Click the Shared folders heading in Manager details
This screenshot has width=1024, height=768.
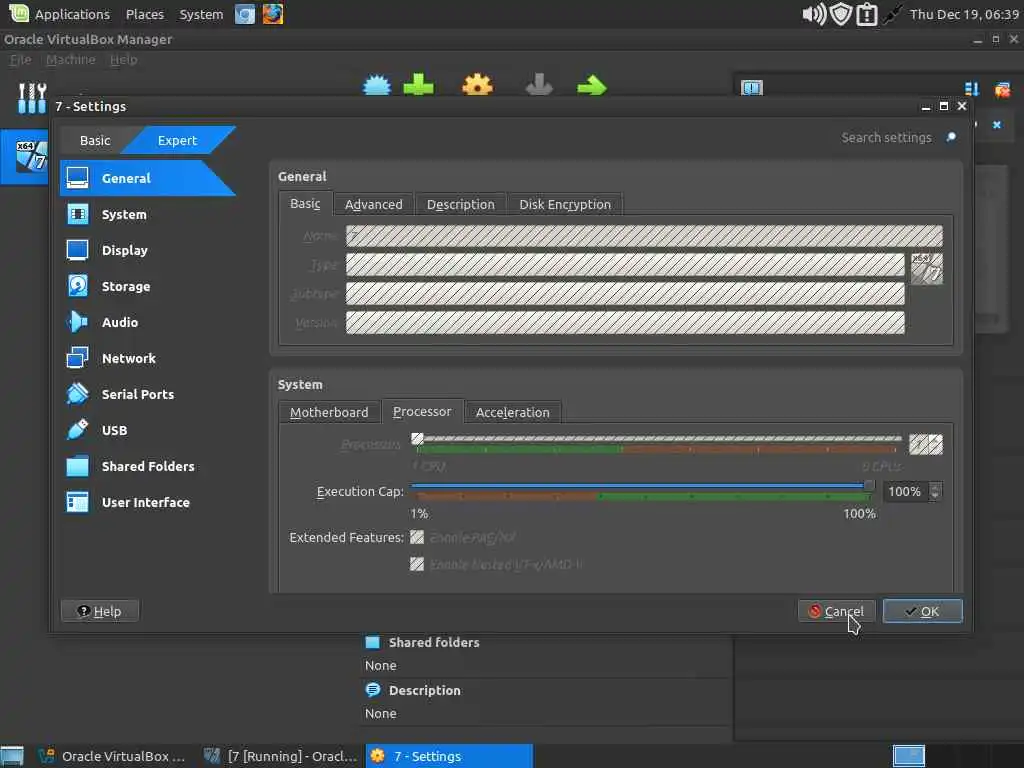[434, 643]
